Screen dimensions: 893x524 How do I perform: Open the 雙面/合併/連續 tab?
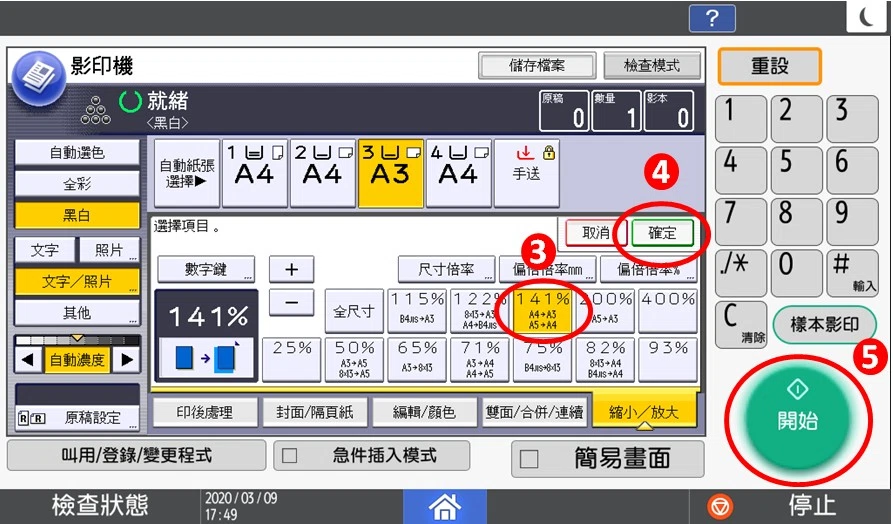click(534, 412)
